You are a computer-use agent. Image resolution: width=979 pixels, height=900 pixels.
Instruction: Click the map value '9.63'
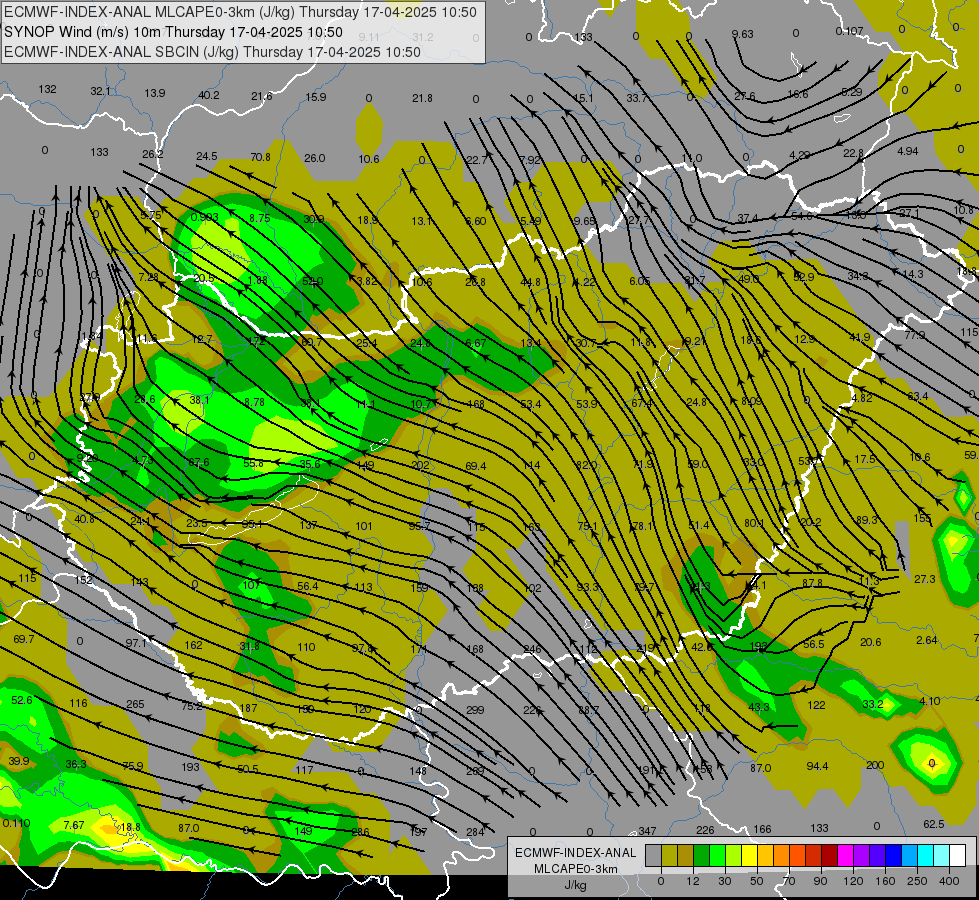[x=742, y=34]
